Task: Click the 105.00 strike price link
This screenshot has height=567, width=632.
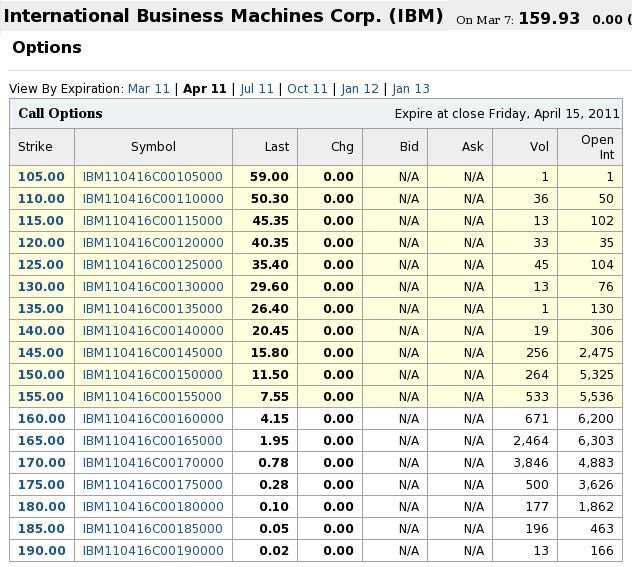Action: (41, 177)
